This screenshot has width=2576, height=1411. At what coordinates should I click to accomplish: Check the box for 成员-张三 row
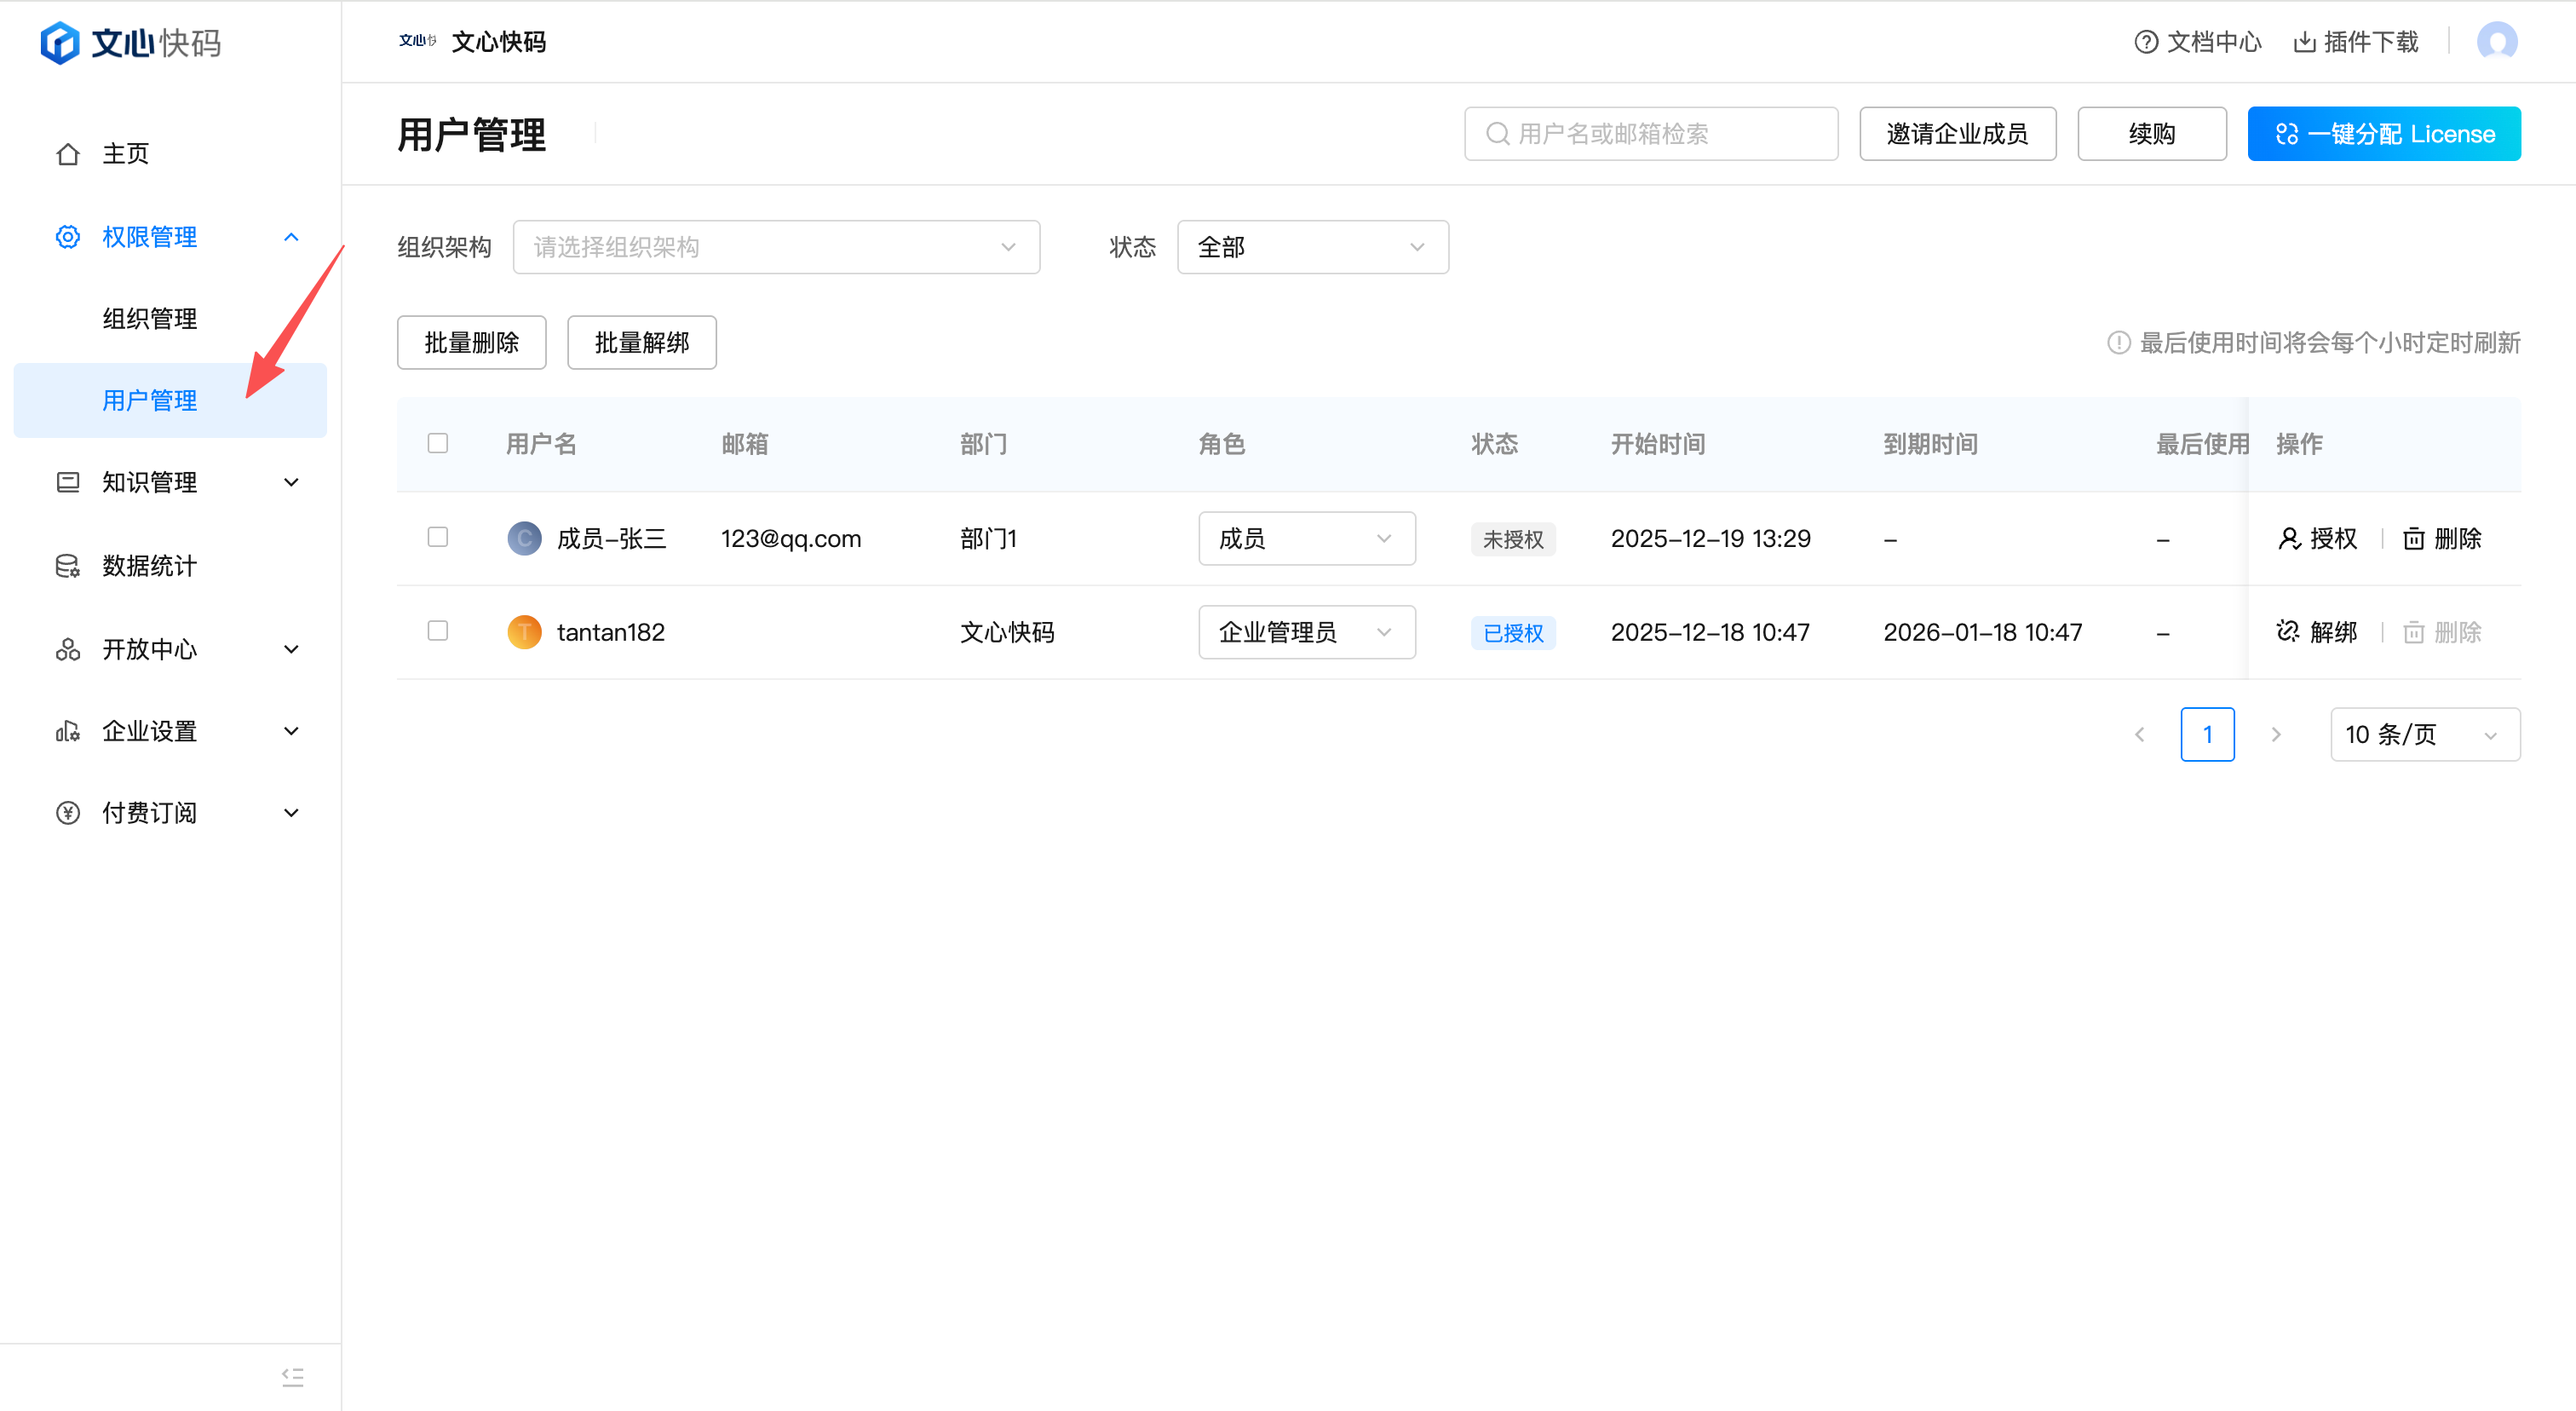[x=437, y=537]
